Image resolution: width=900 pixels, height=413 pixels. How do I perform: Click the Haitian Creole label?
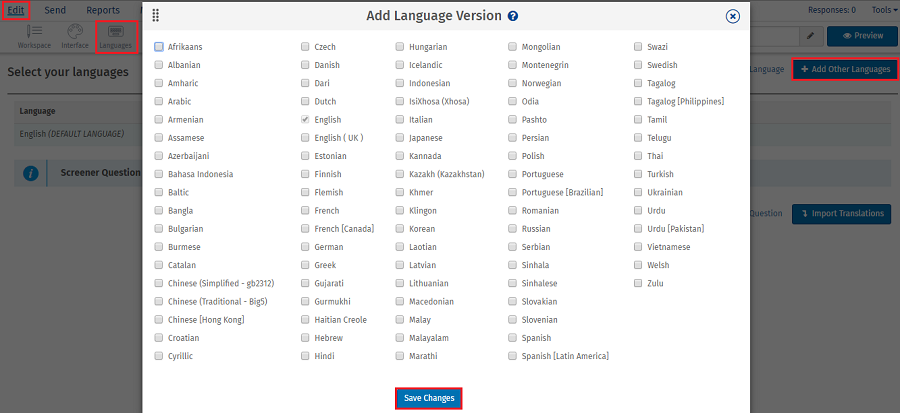[x=340, y=320]
